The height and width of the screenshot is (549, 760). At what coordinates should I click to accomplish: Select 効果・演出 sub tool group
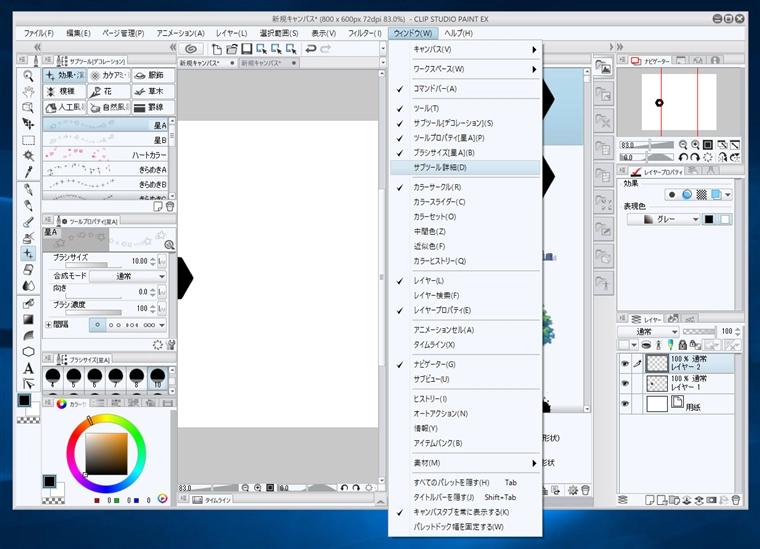(64, 75)
